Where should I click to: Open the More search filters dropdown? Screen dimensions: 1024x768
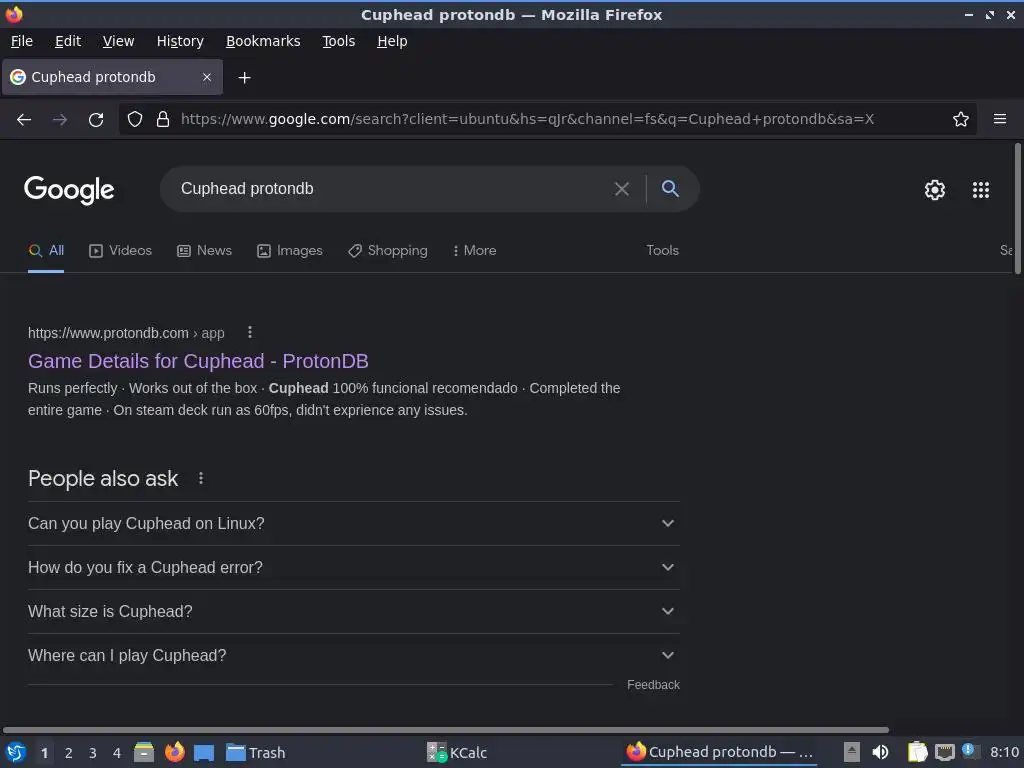click(475, 251)
